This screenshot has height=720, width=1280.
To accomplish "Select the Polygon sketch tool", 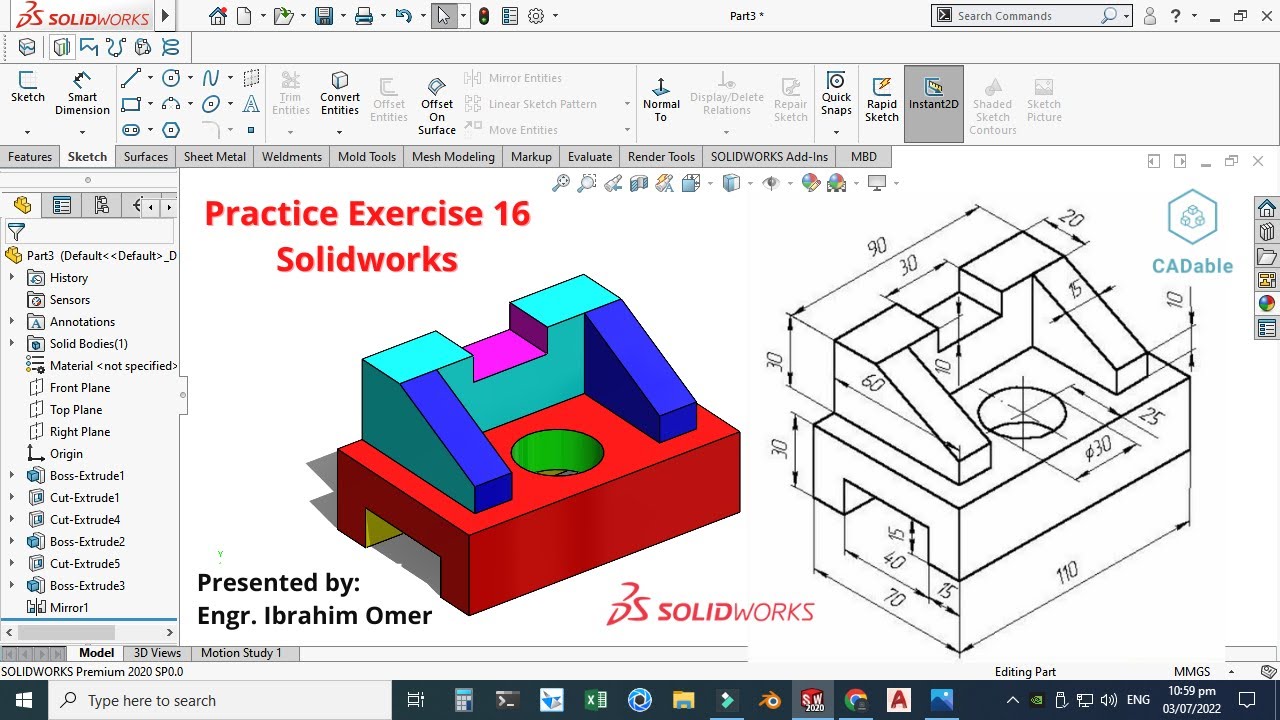I will coord(171,130).
